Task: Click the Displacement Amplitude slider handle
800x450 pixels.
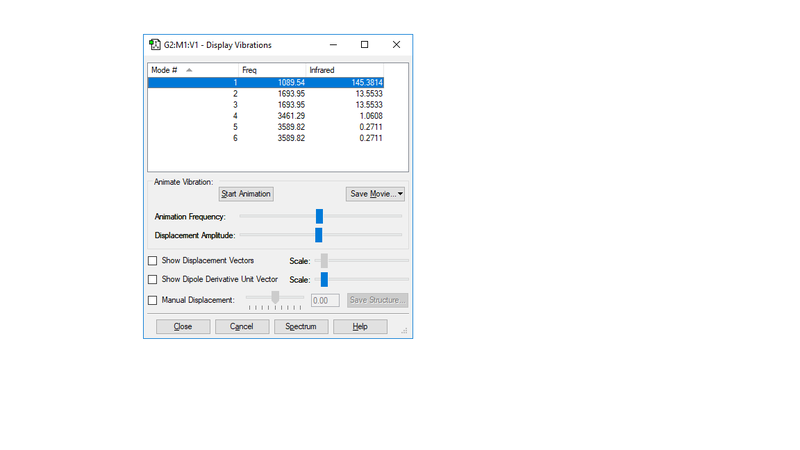Action: [319, 235]
